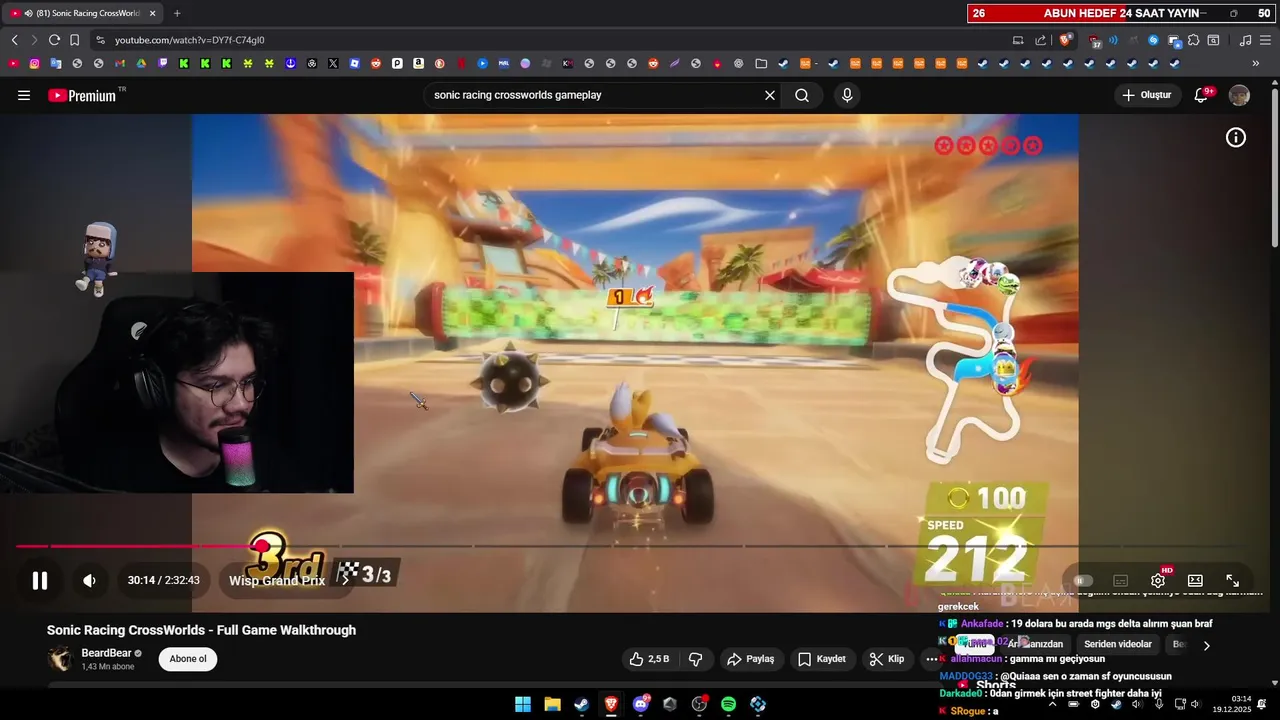Viewport: 1280px width, 720px height.
Task: Open the YouTube guide hamburger menu
Action: [24, 95]
